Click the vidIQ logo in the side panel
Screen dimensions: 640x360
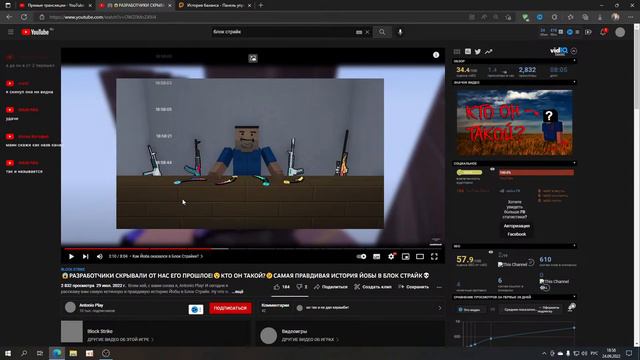(559, 51)
